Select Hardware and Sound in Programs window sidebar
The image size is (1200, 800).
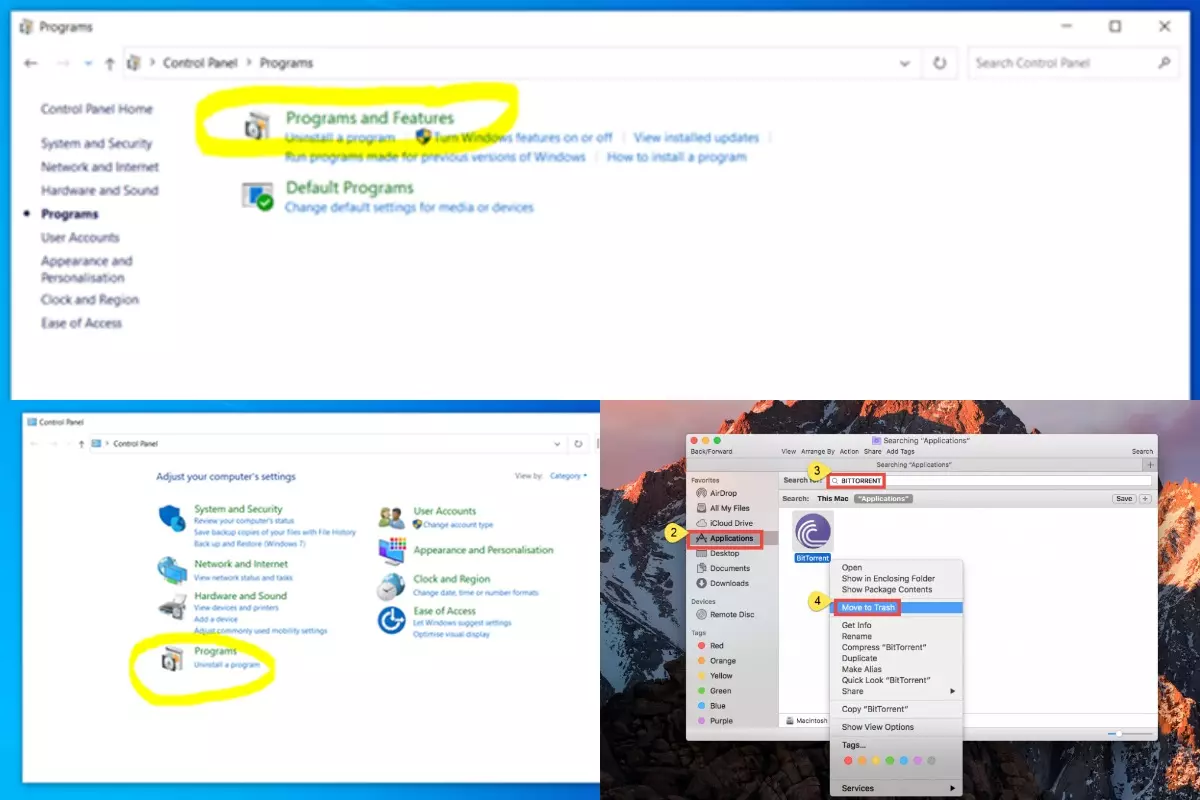coord(99,190)
